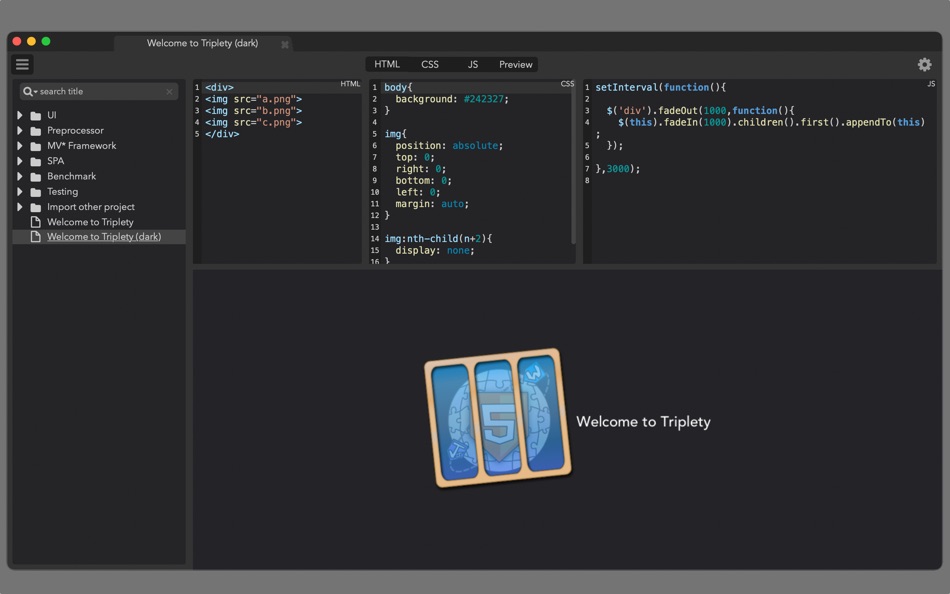Open the hamburger sidebar menu

pyautogui.click(x=22, y=64)
